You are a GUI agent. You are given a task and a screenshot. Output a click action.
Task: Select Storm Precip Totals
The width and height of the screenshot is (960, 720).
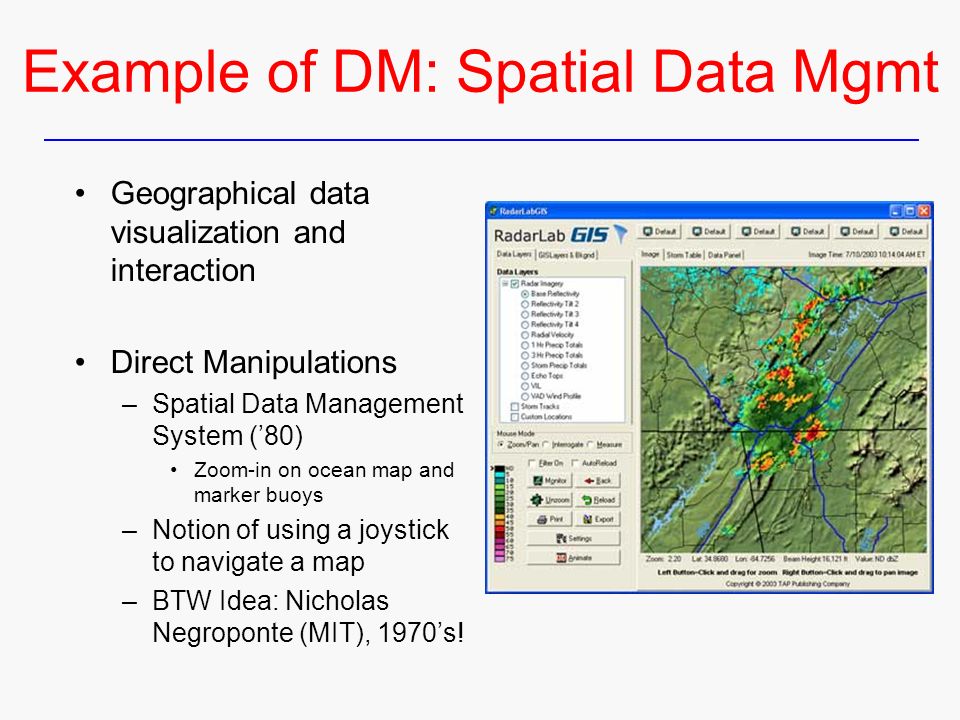pyautogui.click(x=525, y=366)
